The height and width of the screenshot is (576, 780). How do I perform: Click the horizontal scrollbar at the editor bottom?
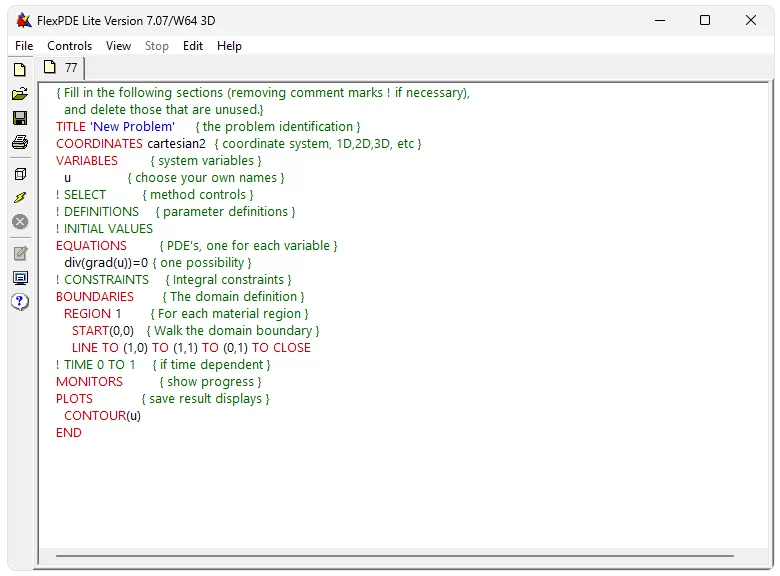pos(395,556)
